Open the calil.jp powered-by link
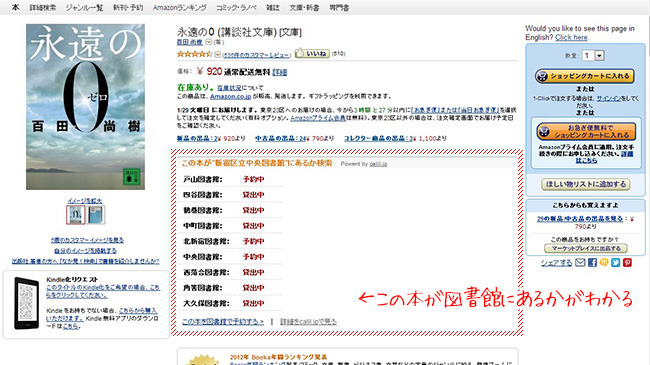The width and height of the screenshot is (650, 365). 378,164
